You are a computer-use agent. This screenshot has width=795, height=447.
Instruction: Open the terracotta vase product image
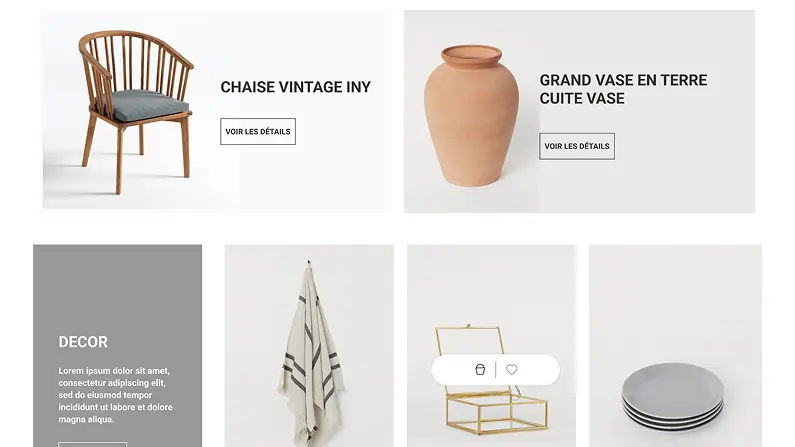(471, 116)
